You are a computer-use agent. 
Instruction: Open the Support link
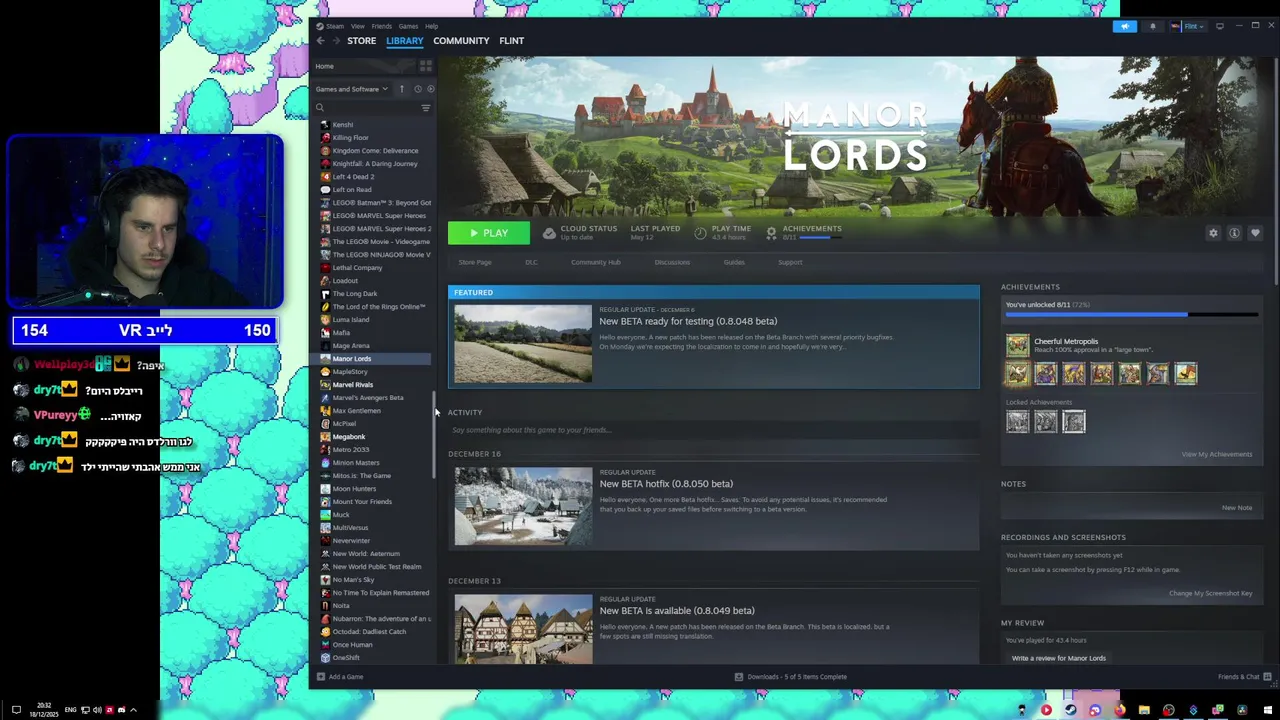click(x=790, y=262)
